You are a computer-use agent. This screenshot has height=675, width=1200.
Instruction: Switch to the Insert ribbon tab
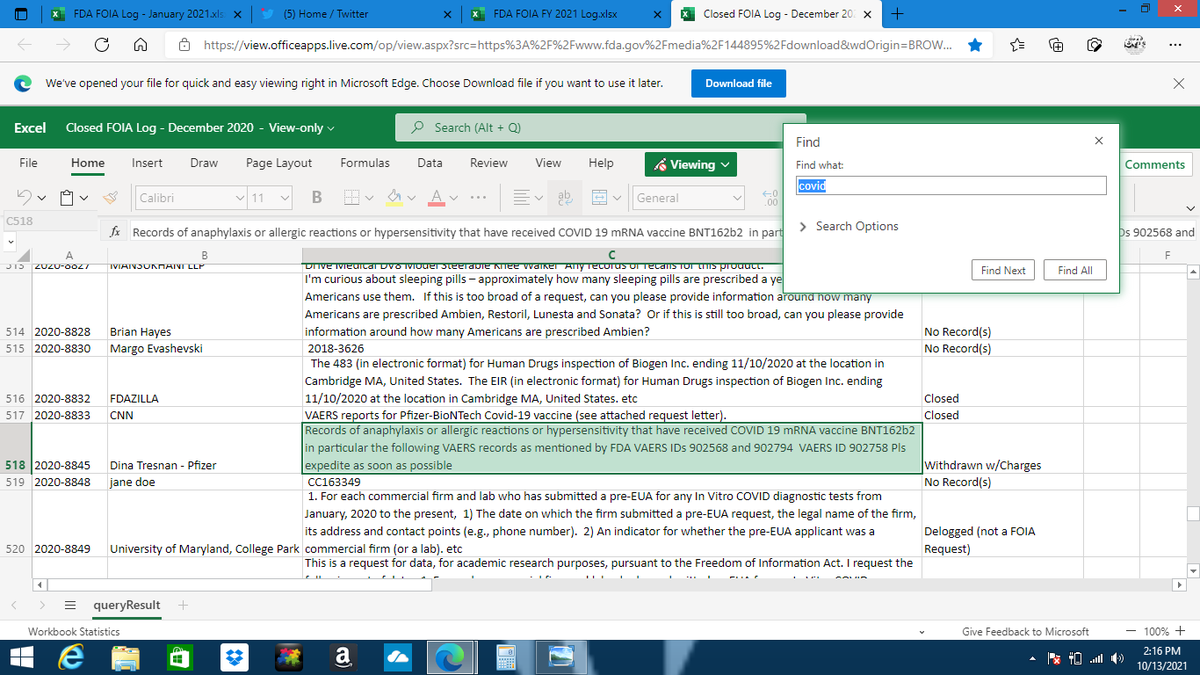[x=147, y=163]
